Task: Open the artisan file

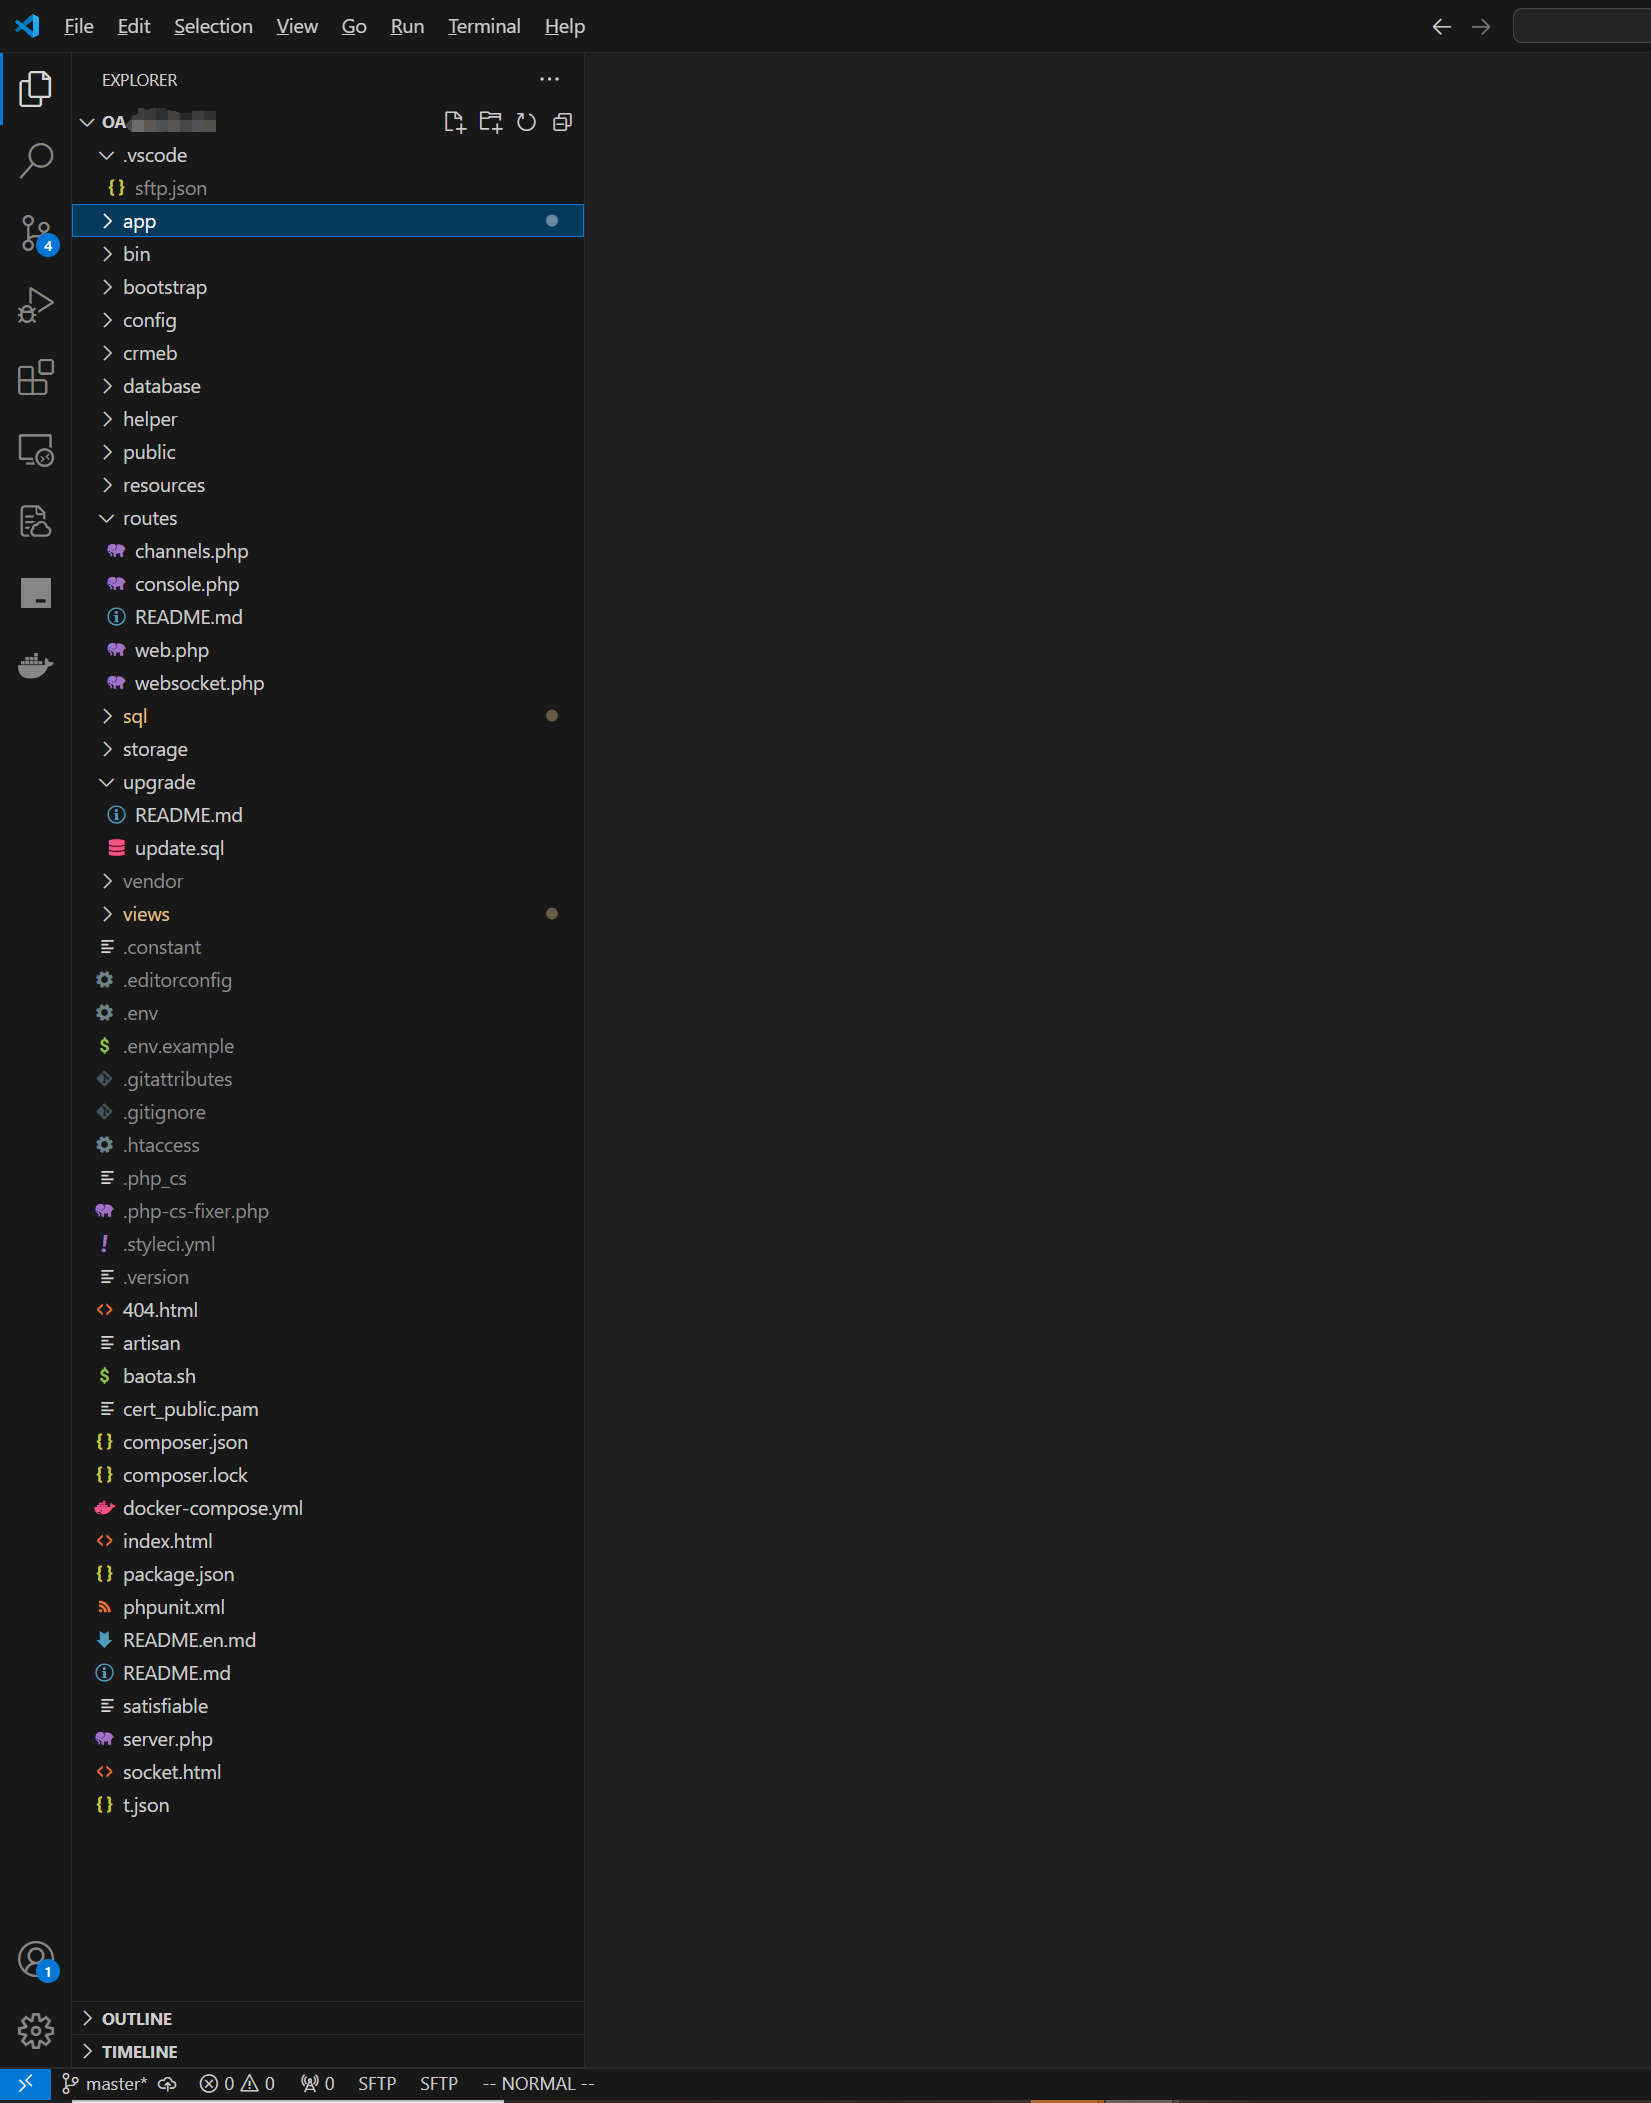Action: click(x=328, y=1343)
